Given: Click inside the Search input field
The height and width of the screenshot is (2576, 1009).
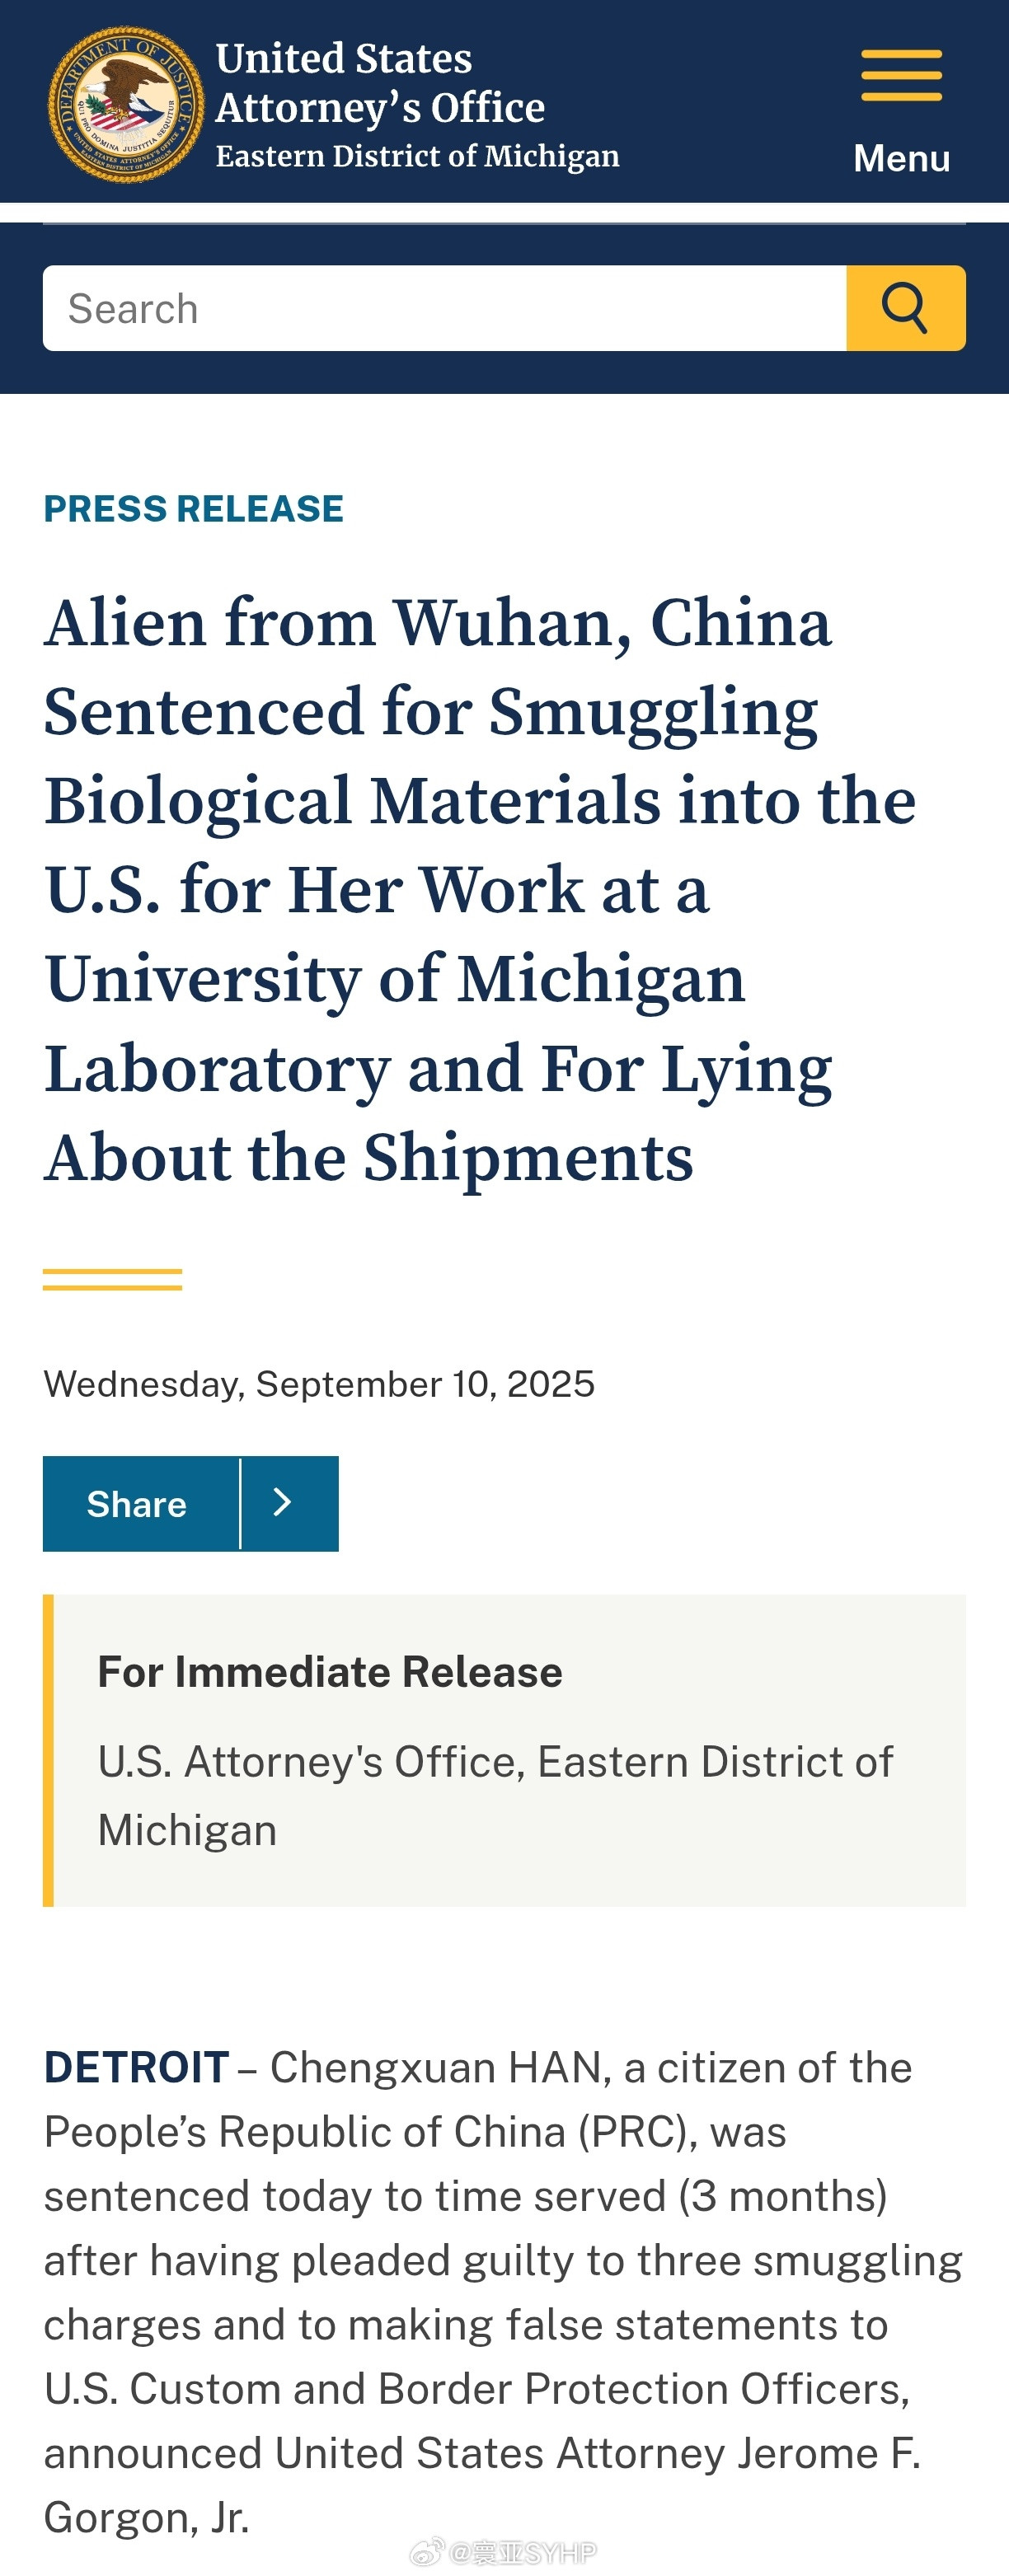Looking at the screenshot, I should pos(444,308).
